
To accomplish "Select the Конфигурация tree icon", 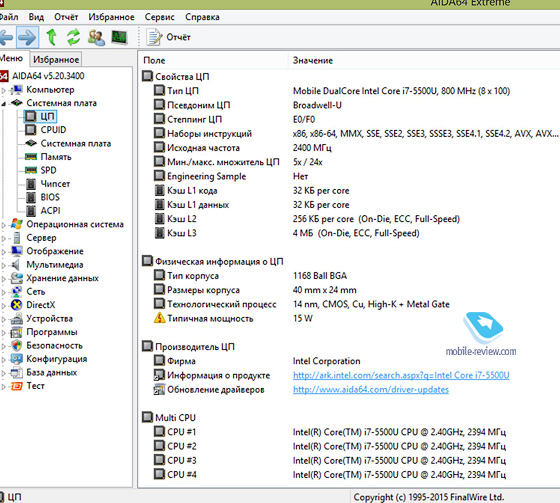I will [x=16, y=359].
